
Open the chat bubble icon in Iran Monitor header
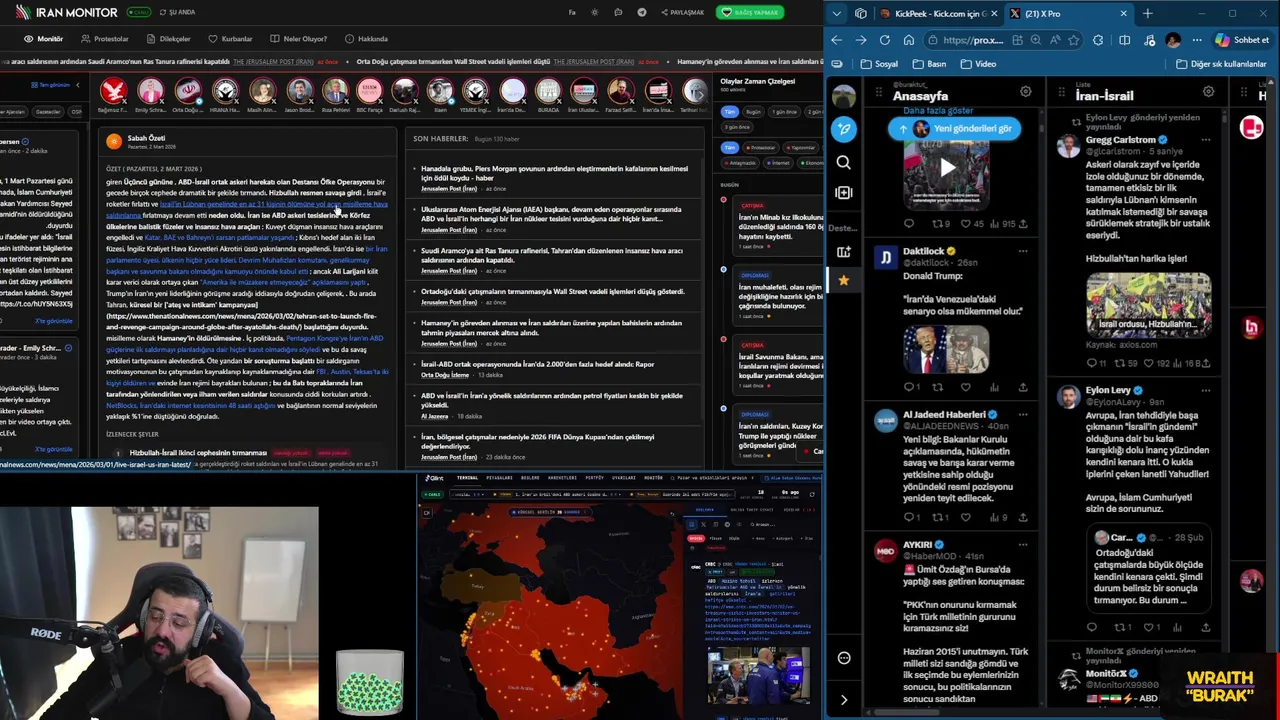tap(618, 12)
